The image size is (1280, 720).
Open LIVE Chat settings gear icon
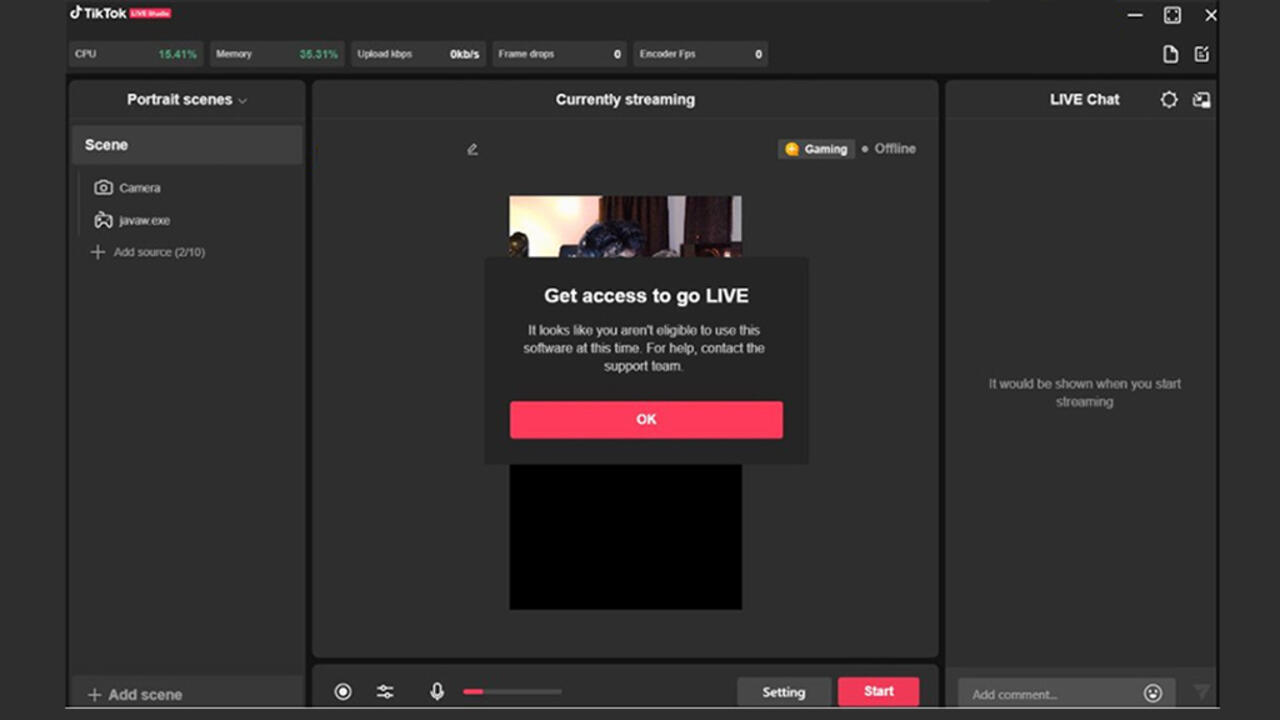point(1168,100)
